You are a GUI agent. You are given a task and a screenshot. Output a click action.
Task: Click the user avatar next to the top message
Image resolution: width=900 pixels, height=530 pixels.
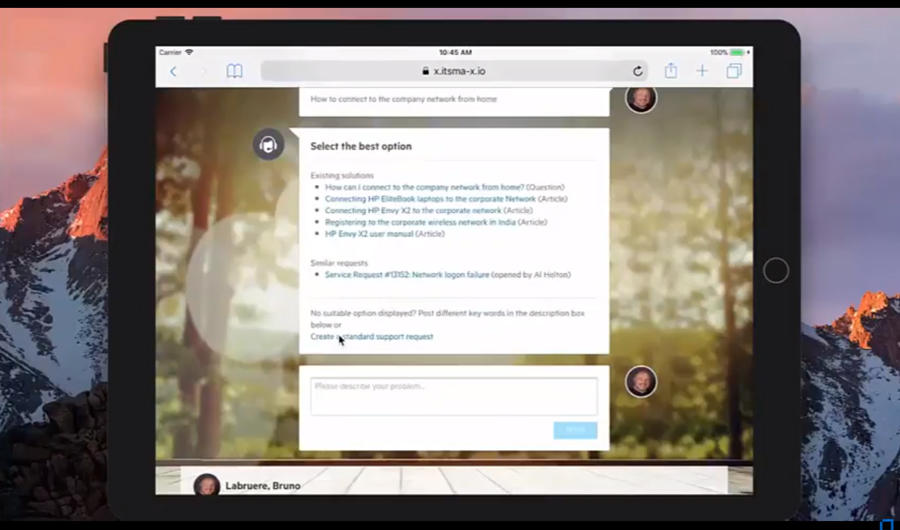pos(641,98)
